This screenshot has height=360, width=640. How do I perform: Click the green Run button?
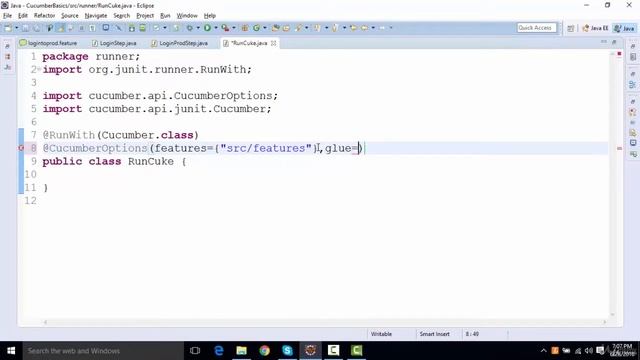click(207, 28)
